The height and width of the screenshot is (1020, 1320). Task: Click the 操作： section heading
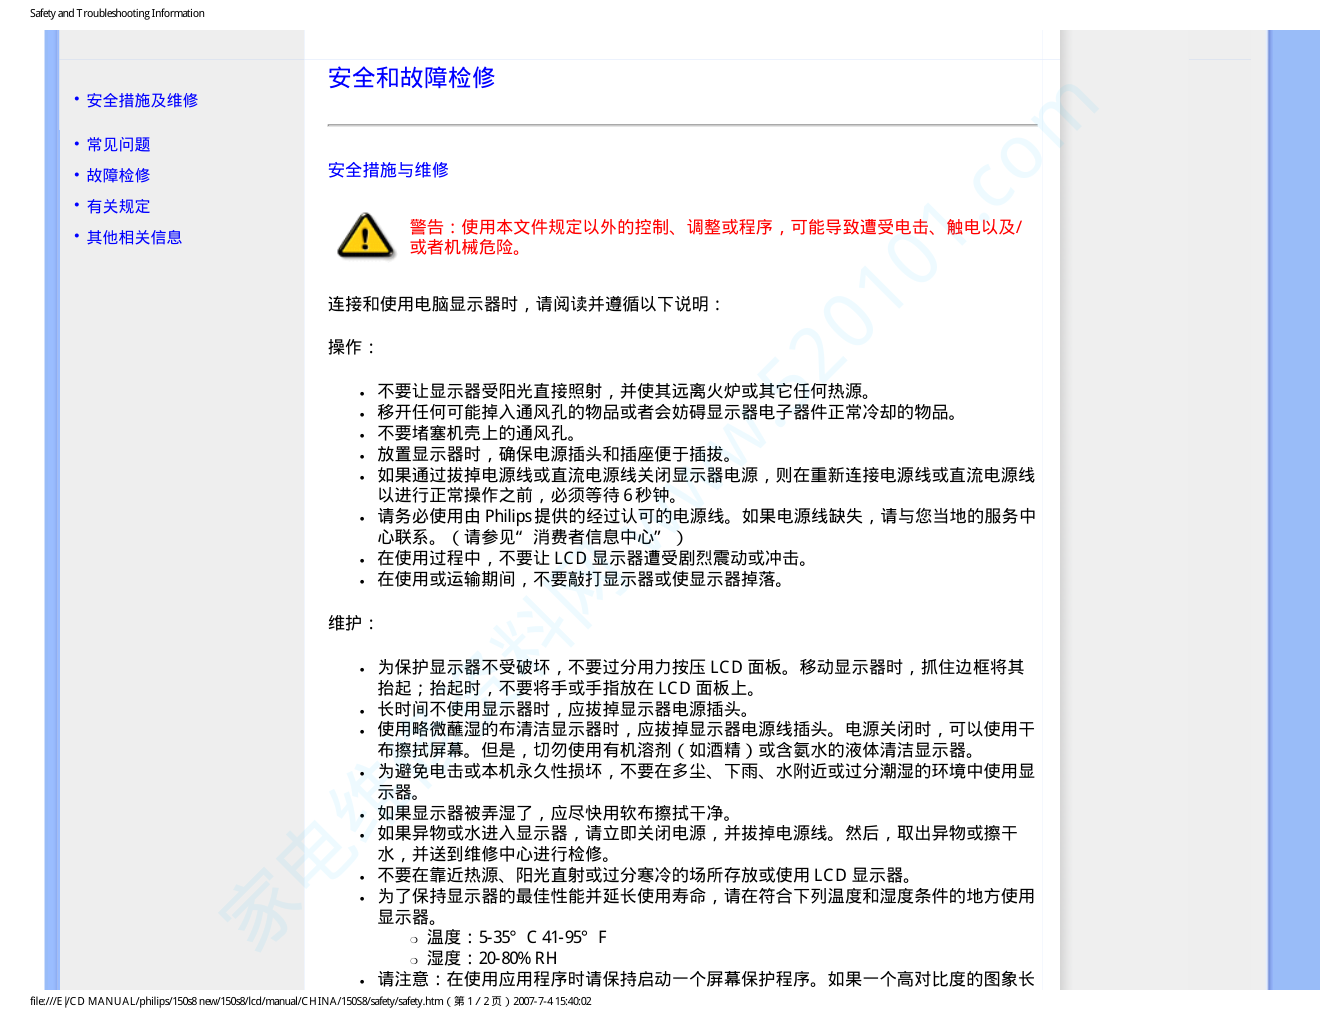[x=353, y=347]
